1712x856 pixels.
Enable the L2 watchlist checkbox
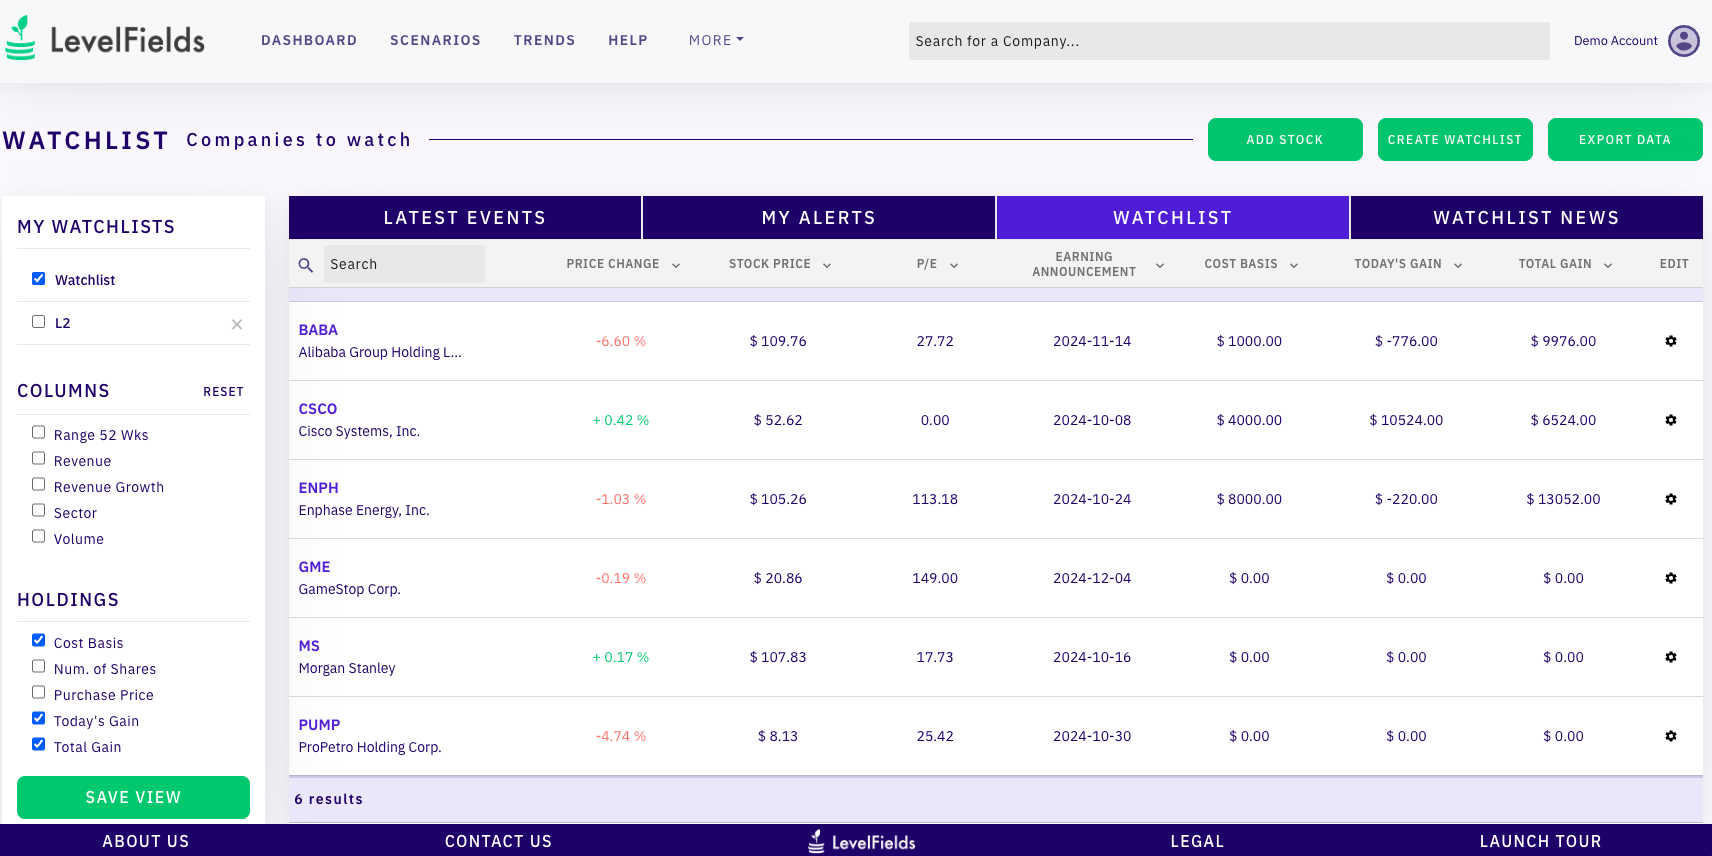coord(38,321)
